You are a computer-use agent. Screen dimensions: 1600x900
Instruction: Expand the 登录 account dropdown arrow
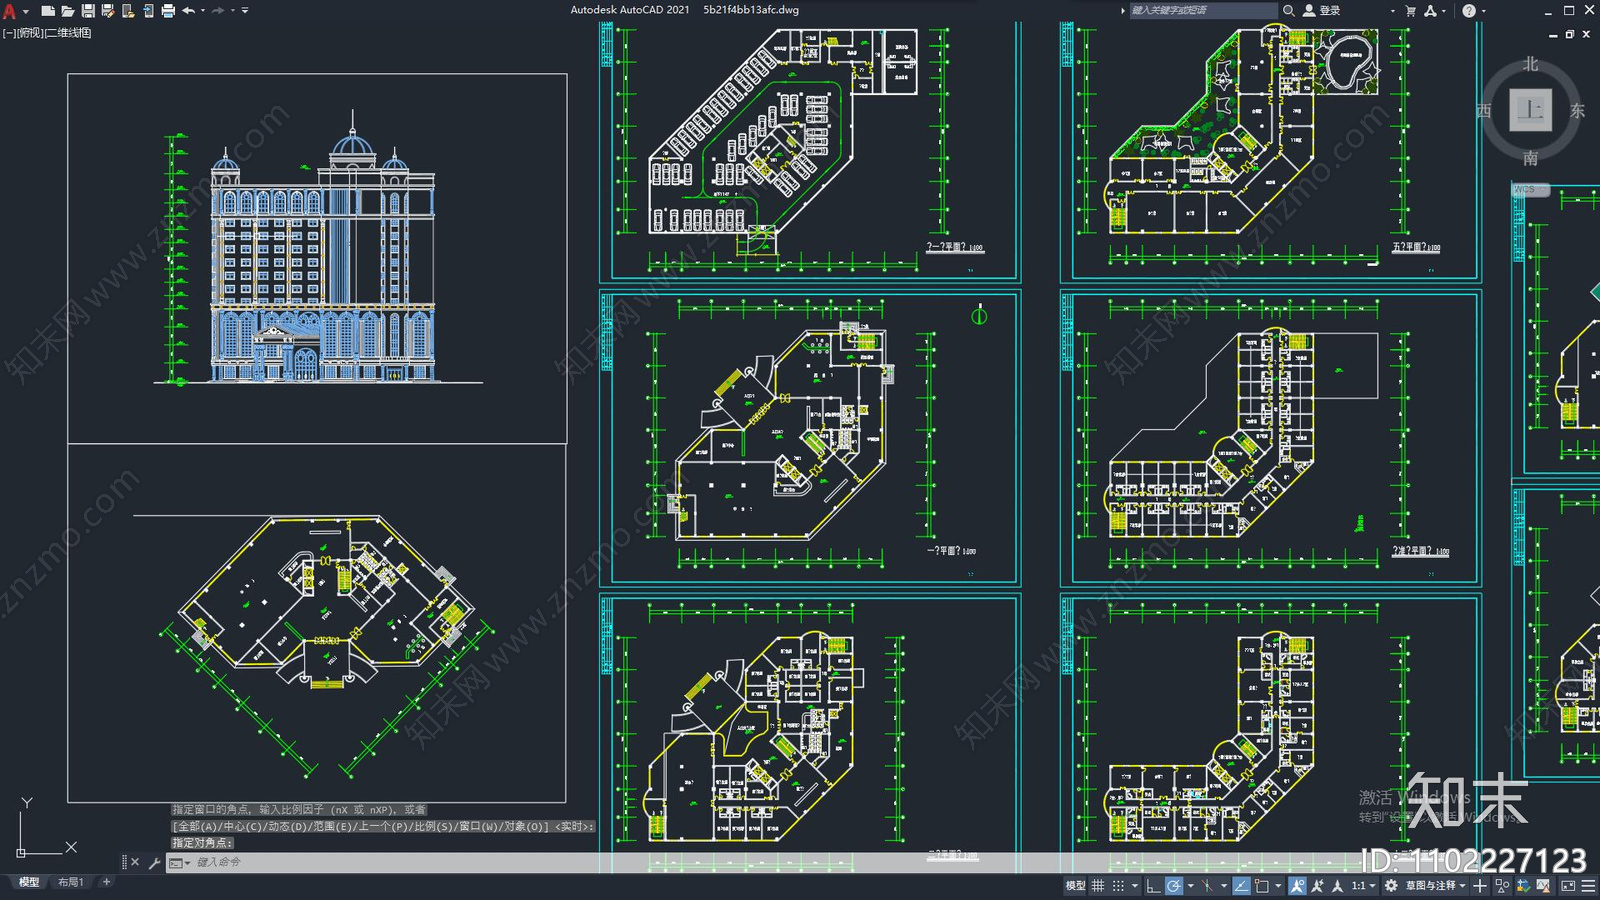coord(1392,11)
